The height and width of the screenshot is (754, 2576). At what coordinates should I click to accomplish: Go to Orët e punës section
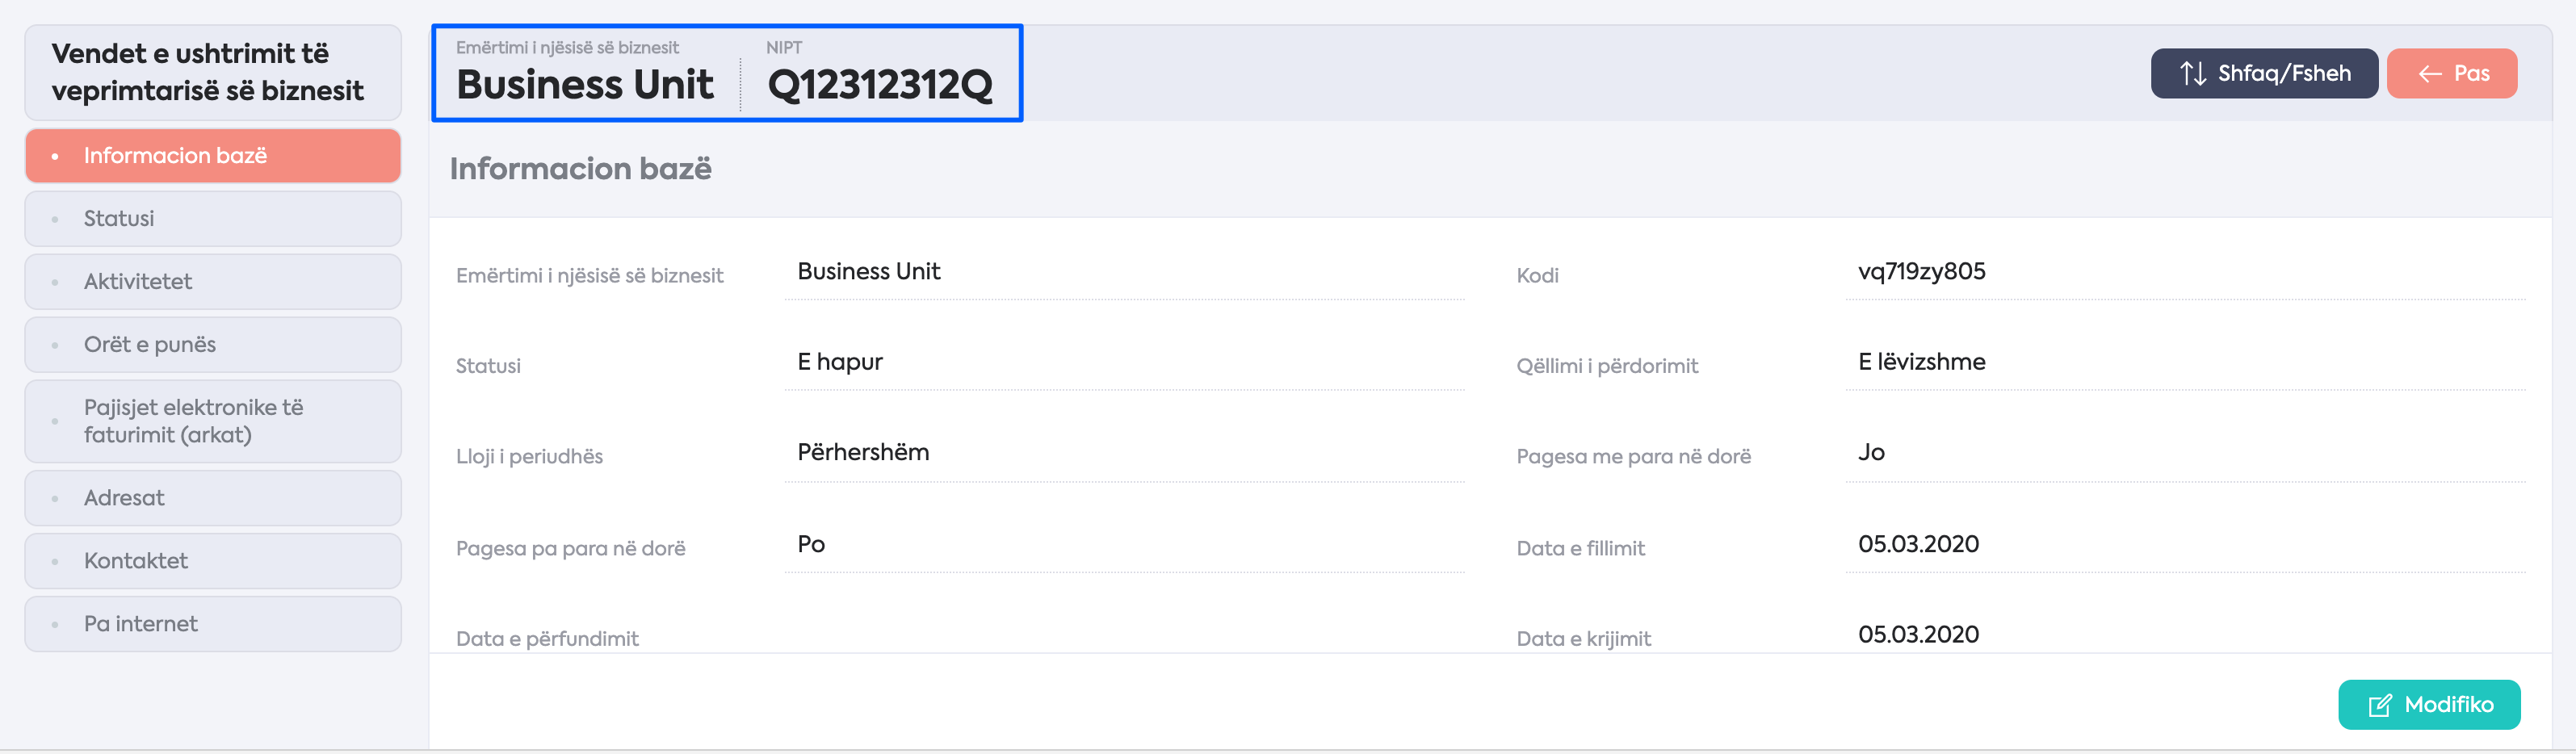[x=213, y=344]
